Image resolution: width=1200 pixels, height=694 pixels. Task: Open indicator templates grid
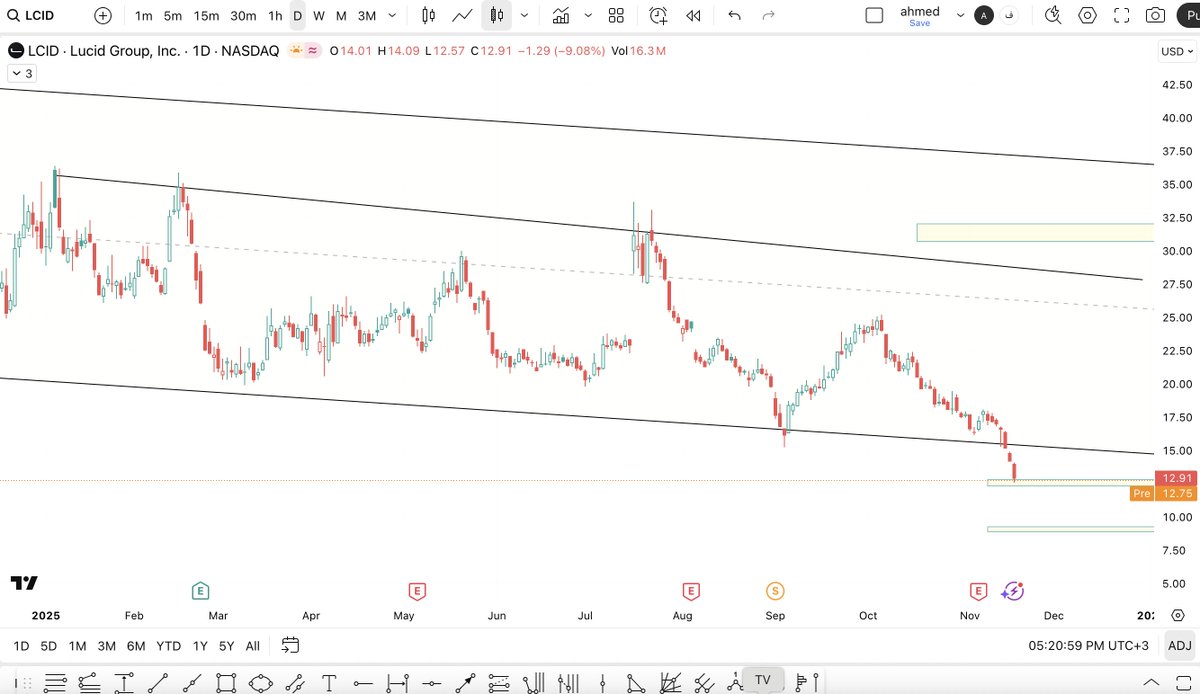[x=616, y=15]
